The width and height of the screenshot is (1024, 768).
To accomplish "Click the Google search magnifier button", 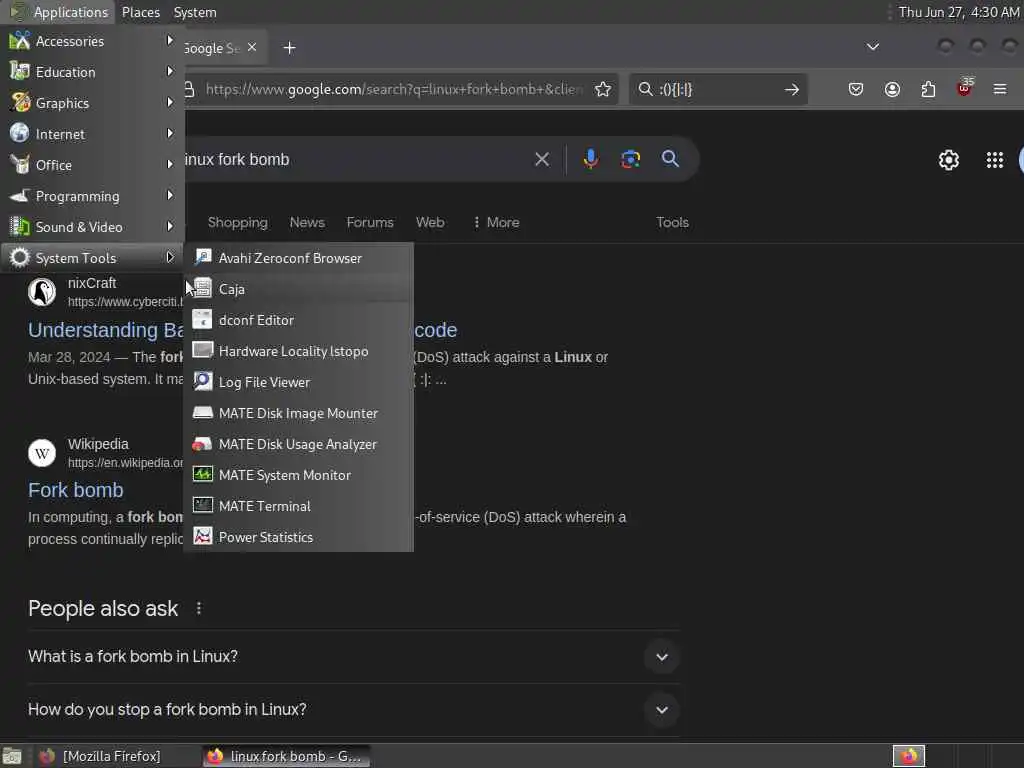I will (x=670, y=159).
